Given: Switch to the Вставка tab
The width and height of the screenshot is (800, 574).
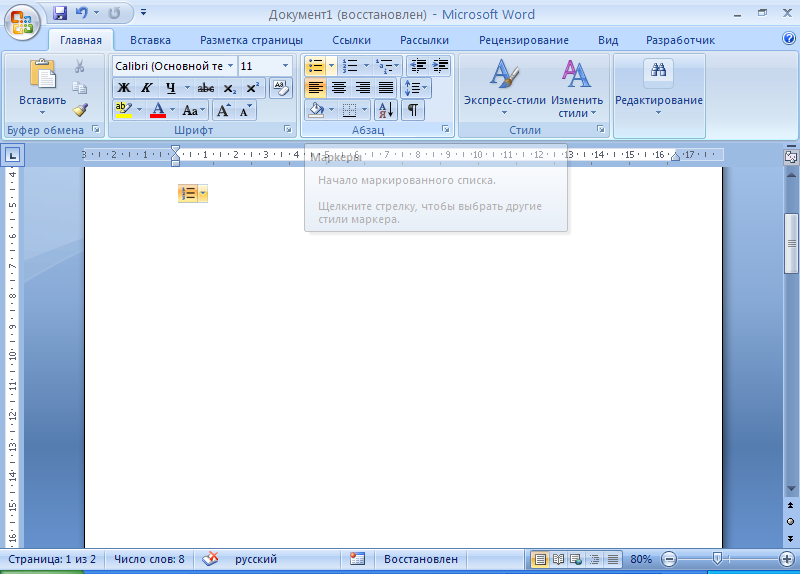Looking at the screenshot, I should pos(150,40).
